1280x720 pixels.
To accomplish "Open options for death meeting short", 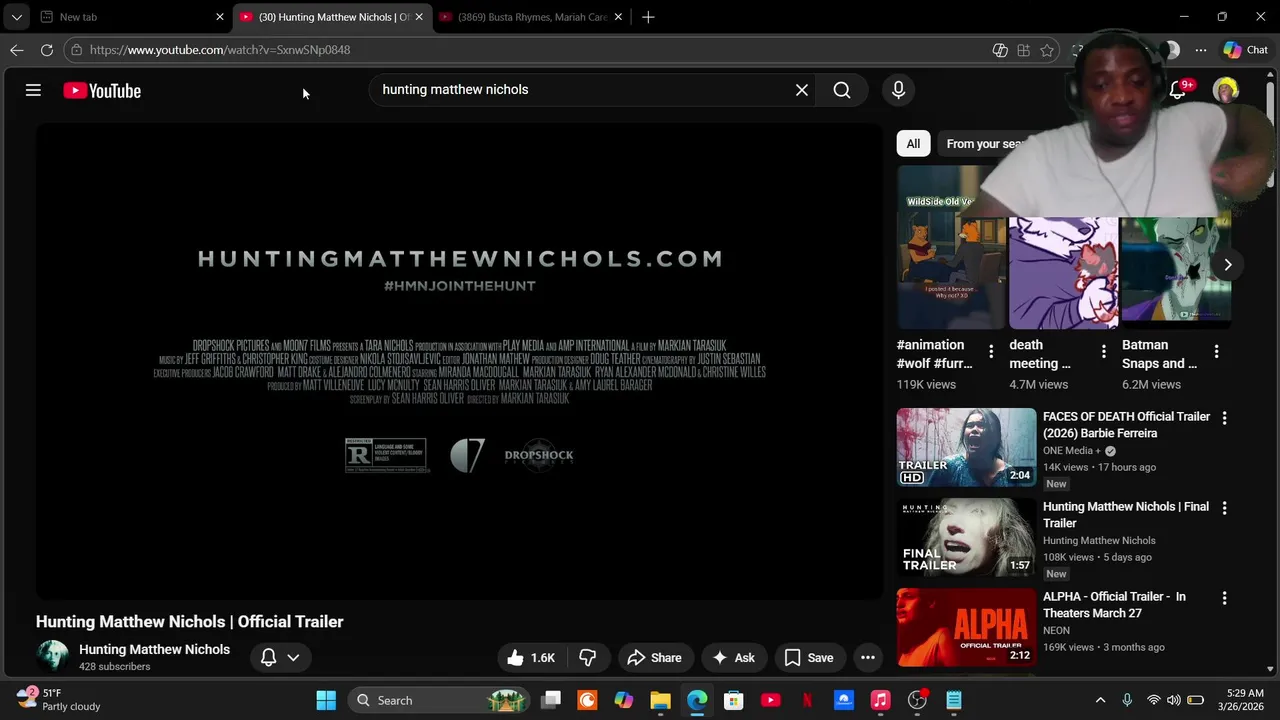I will [x=1103, y=352].
